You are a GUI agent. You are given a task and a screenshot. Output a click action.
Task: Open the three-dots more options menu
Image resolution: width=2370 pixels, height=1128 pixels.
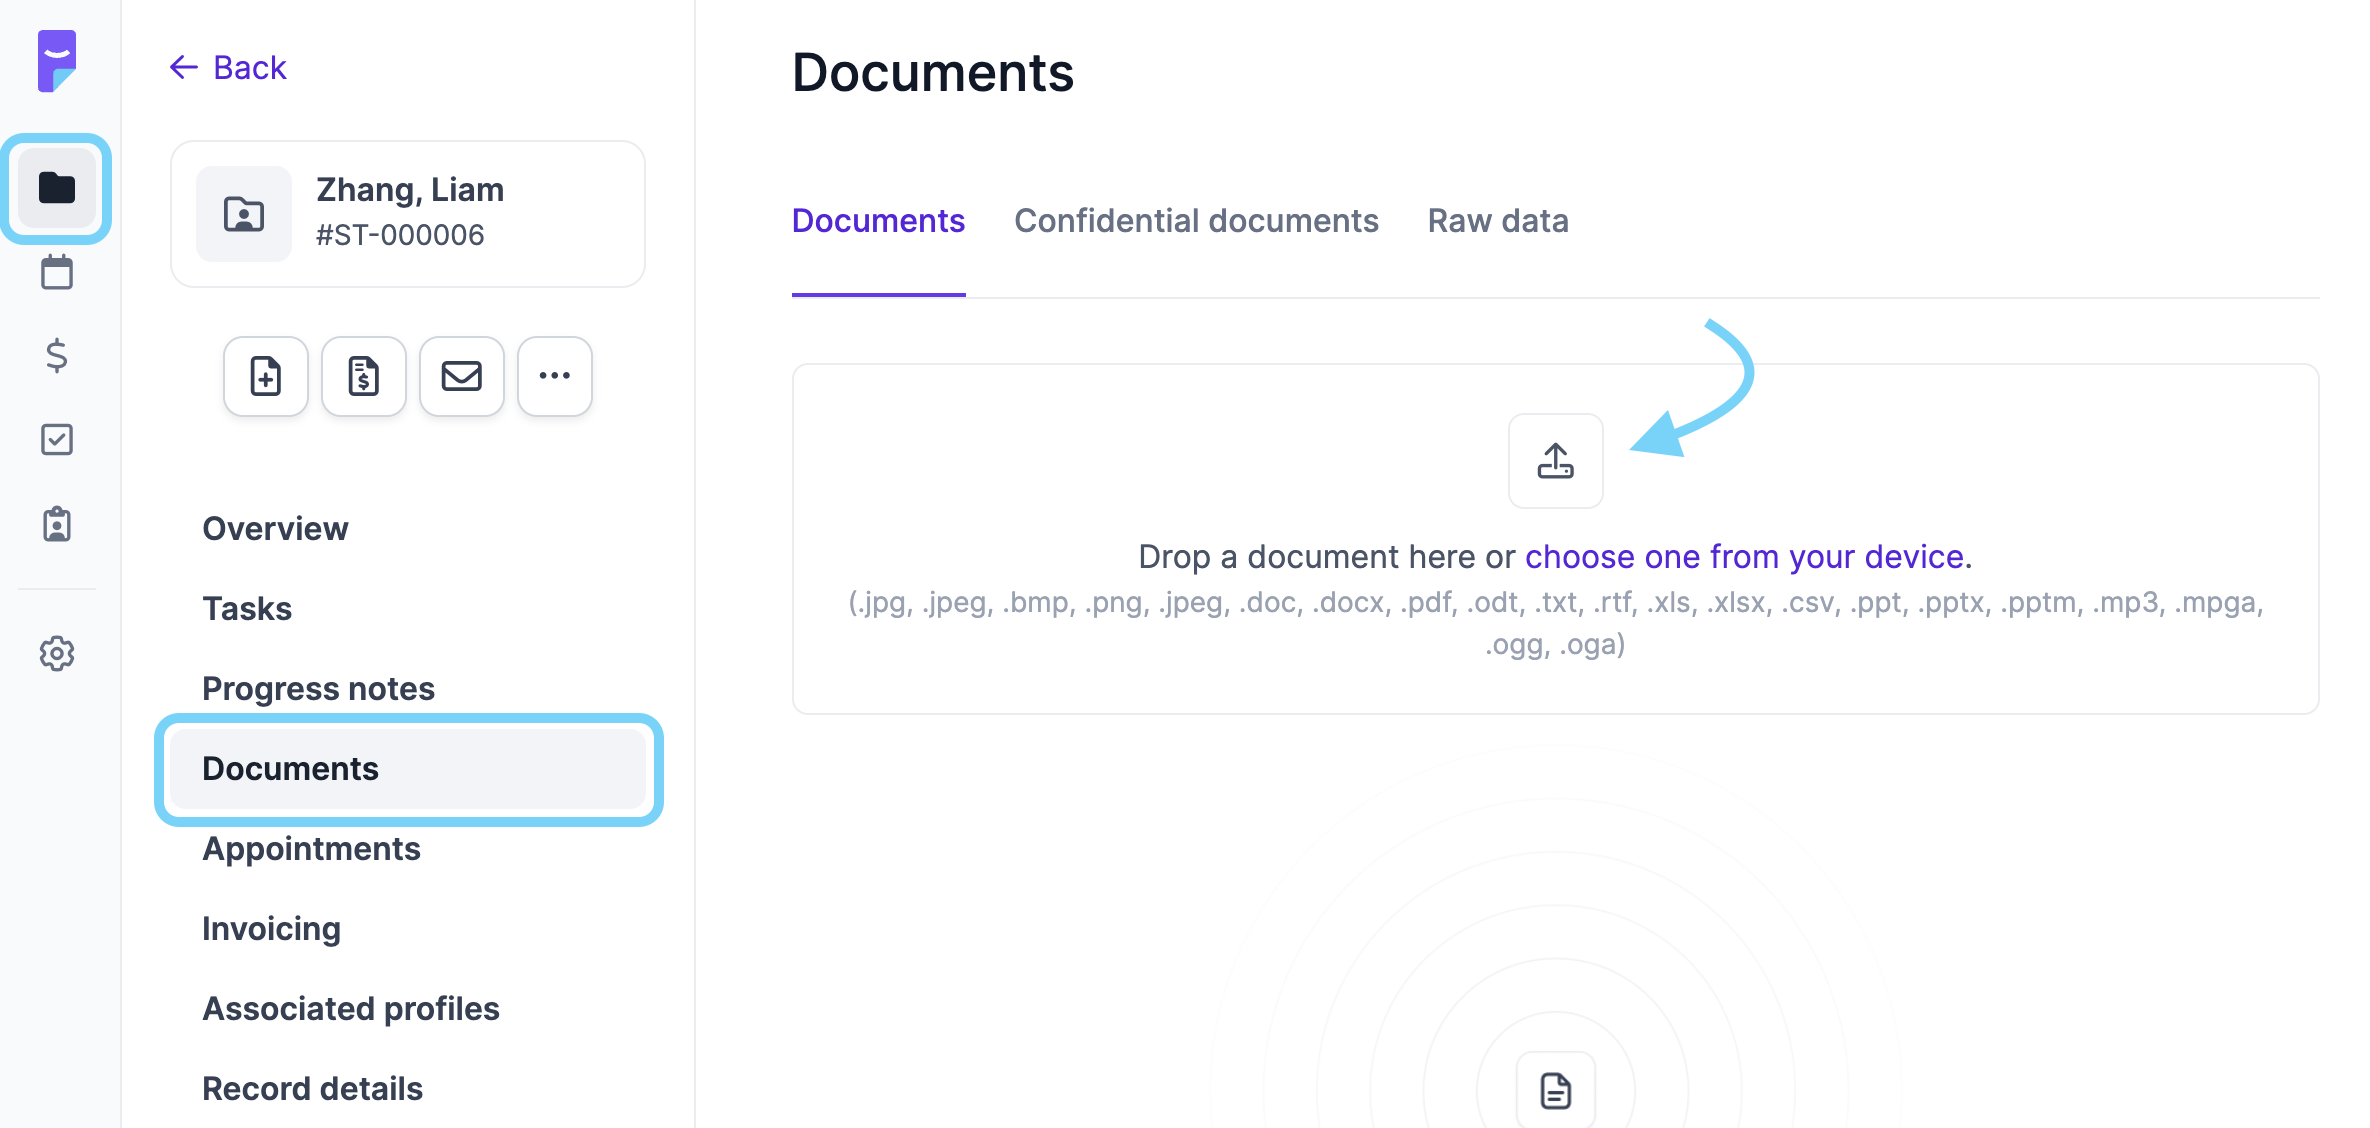(x=555, y=376)
